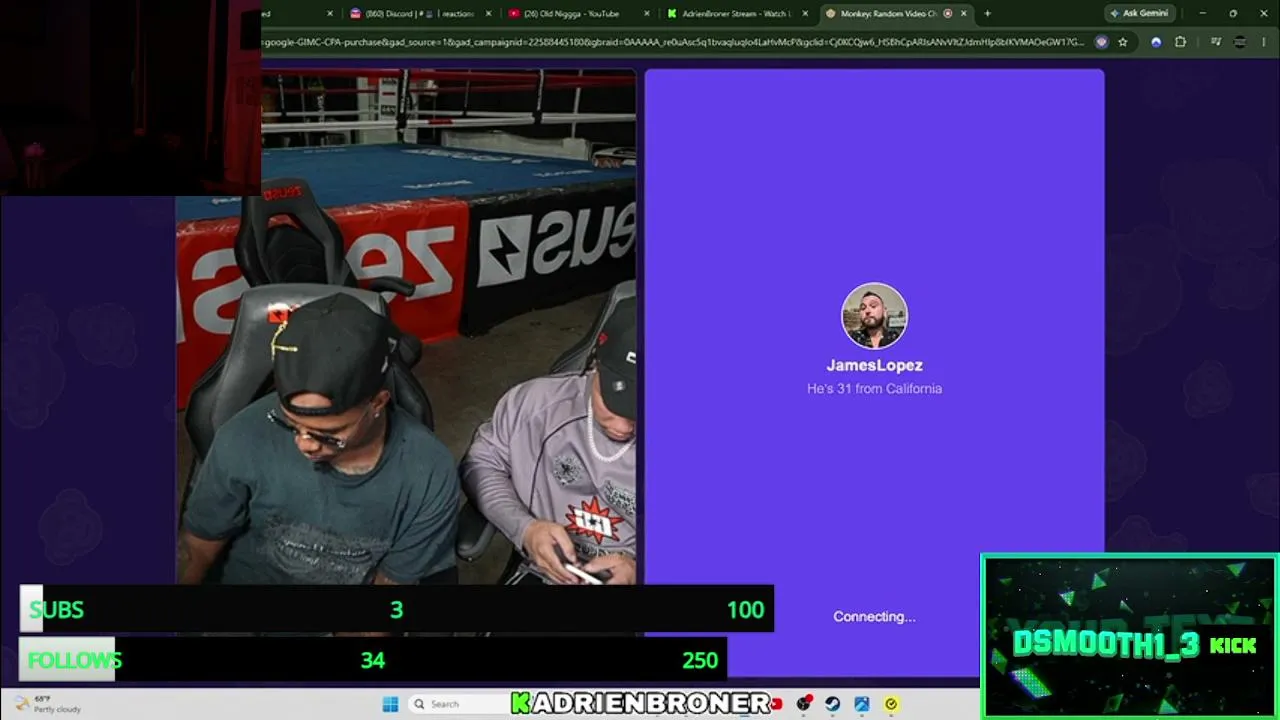Open the dark taskbar app with red badge
Screen dimensions: 1280x720
click(x=803, y=704)
